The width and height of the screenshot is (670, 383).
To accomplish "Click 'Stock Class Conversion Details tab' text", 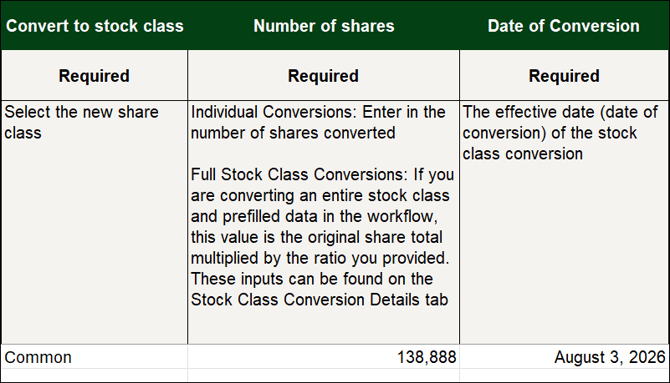I will (x=319, y=300).
